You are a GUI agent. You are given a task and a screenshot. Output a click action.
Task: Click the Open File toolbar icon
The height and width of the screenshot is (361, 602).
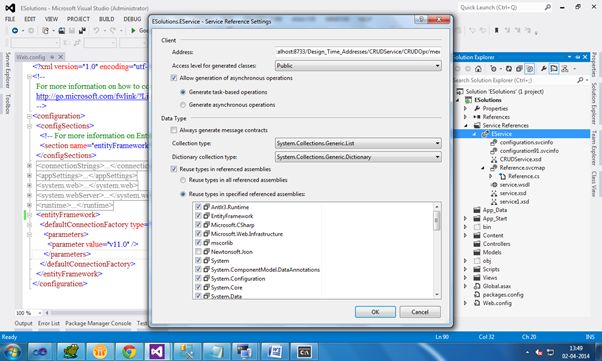(61, 30)
